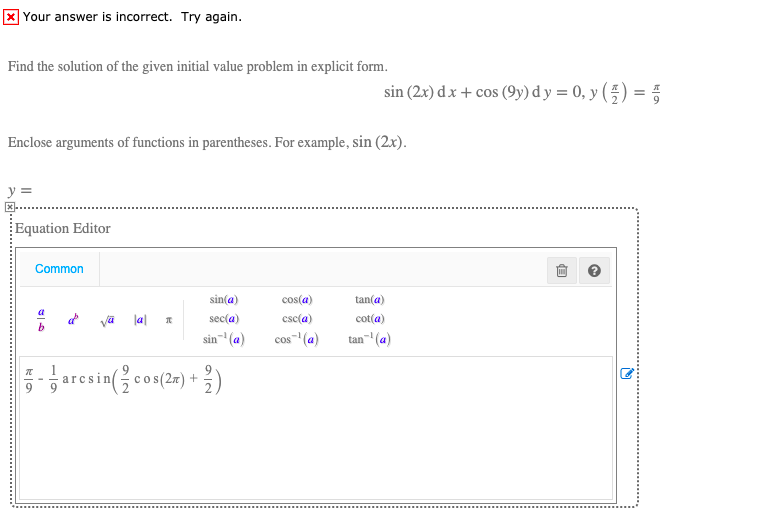Click the red incorrect answer X icon

pyautogui.click(x=11, y=17)
